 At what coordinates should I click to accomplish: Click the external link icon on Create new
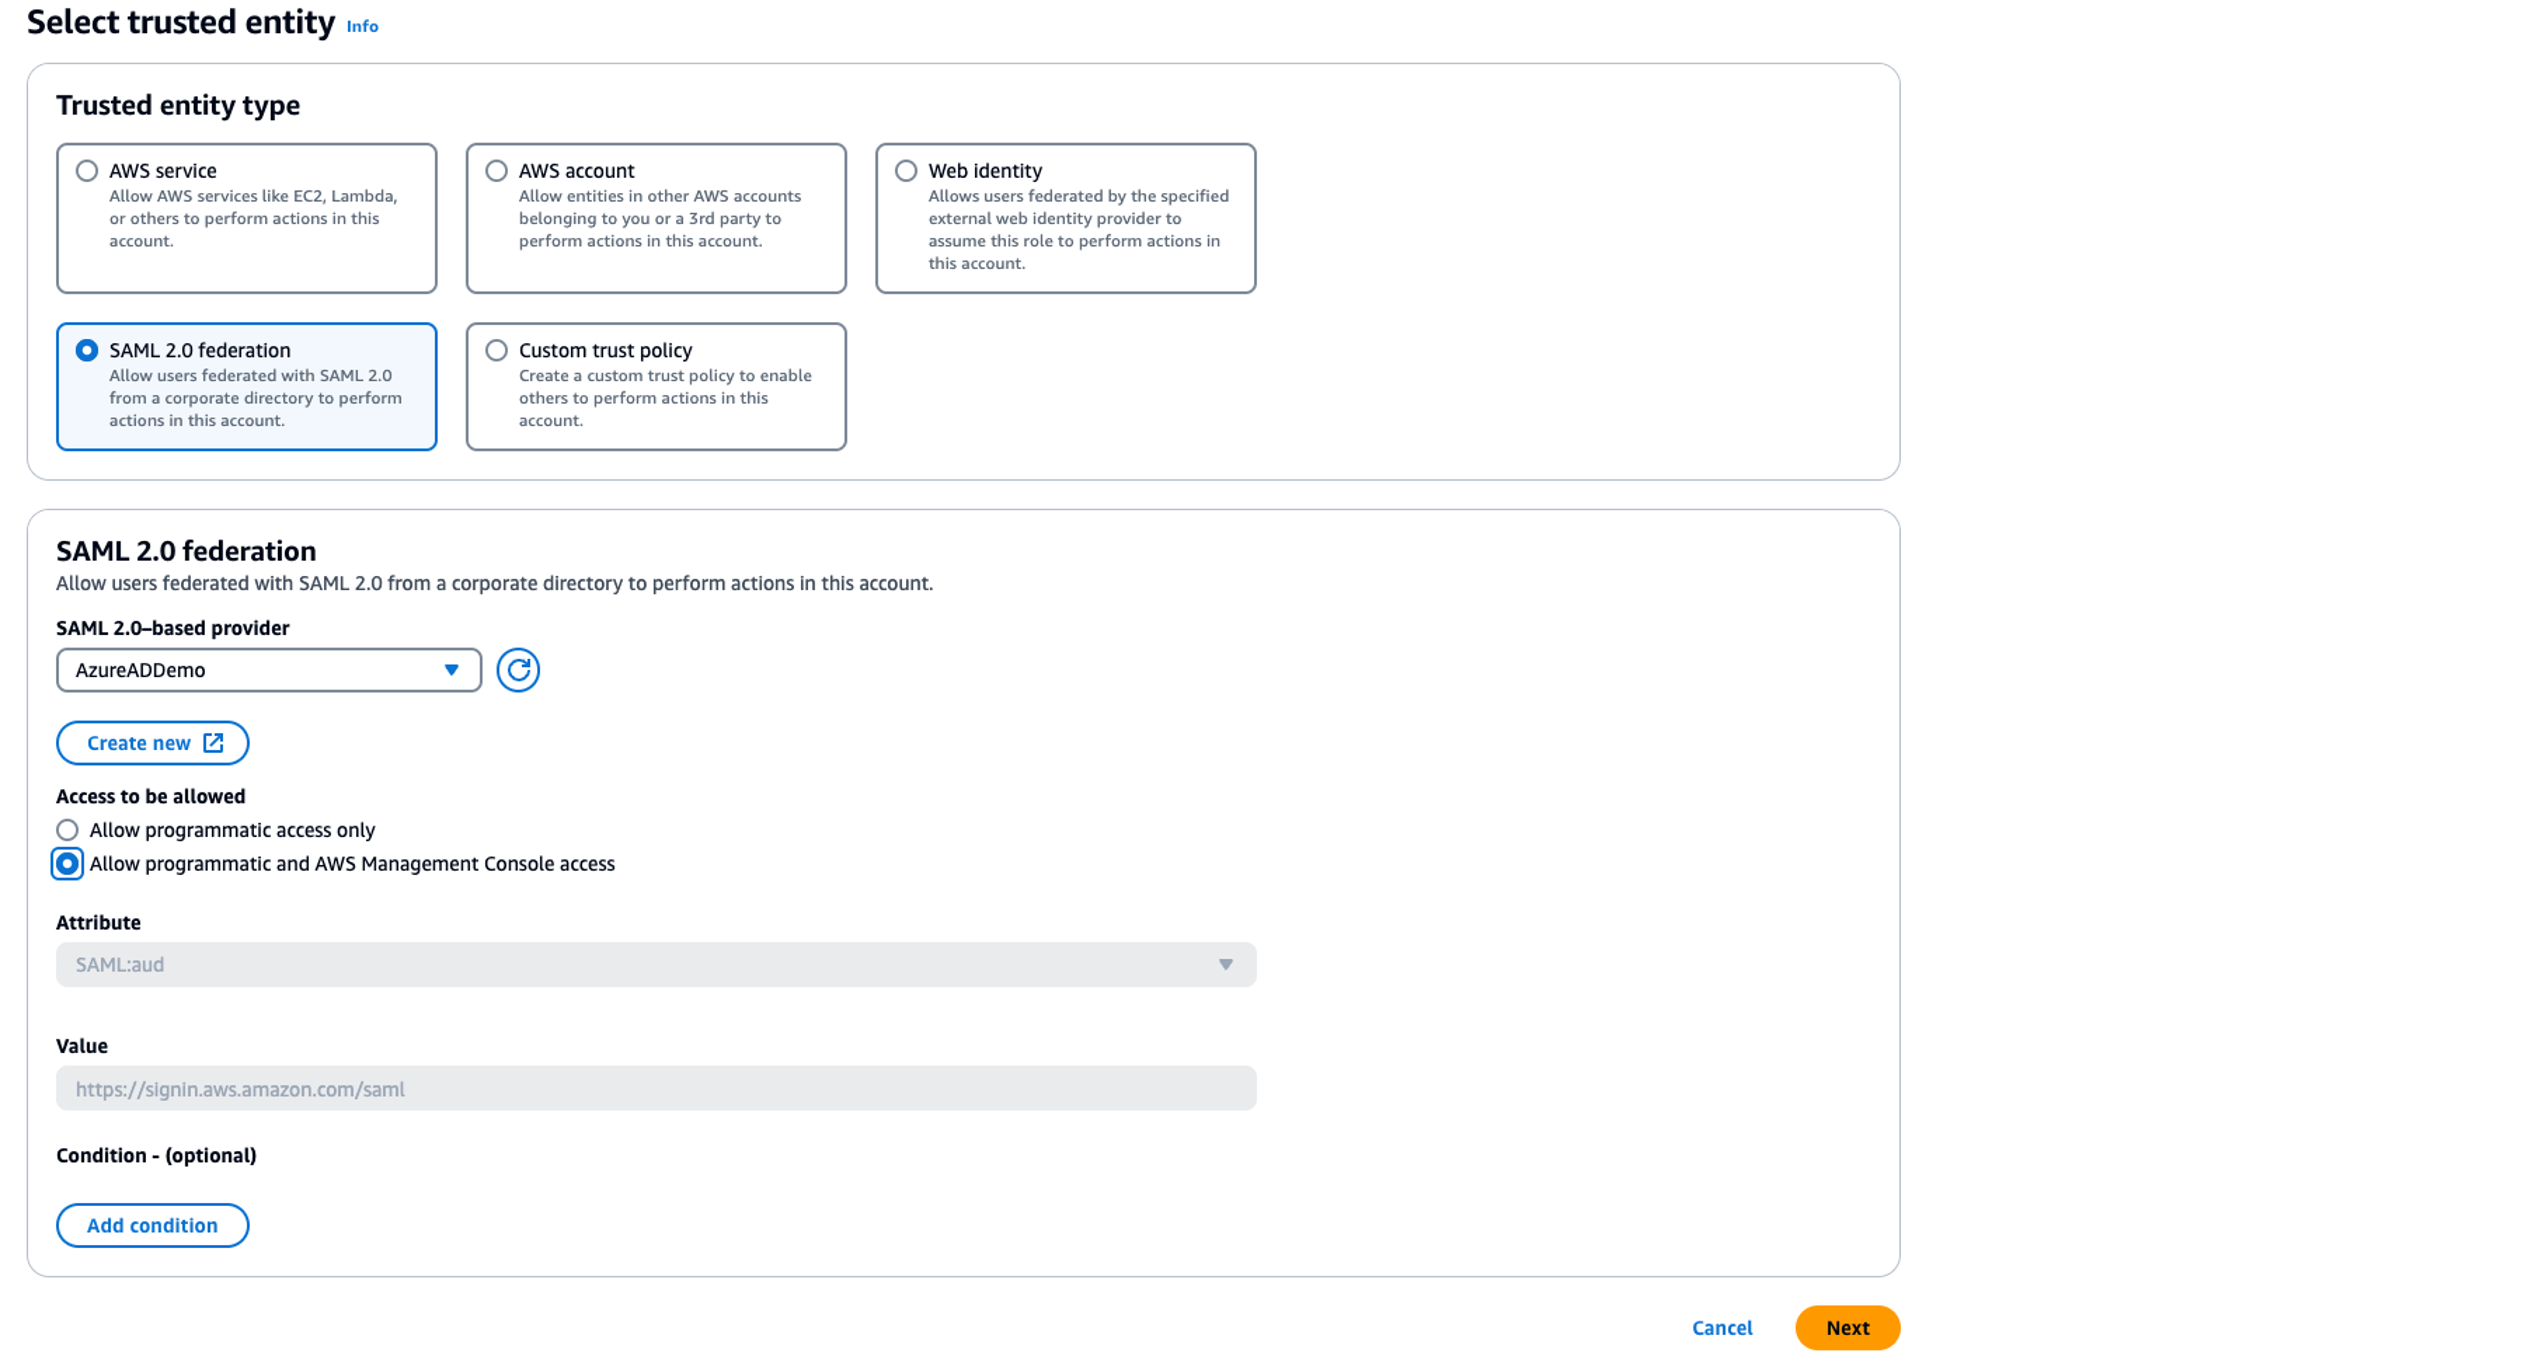pos(213,743)
